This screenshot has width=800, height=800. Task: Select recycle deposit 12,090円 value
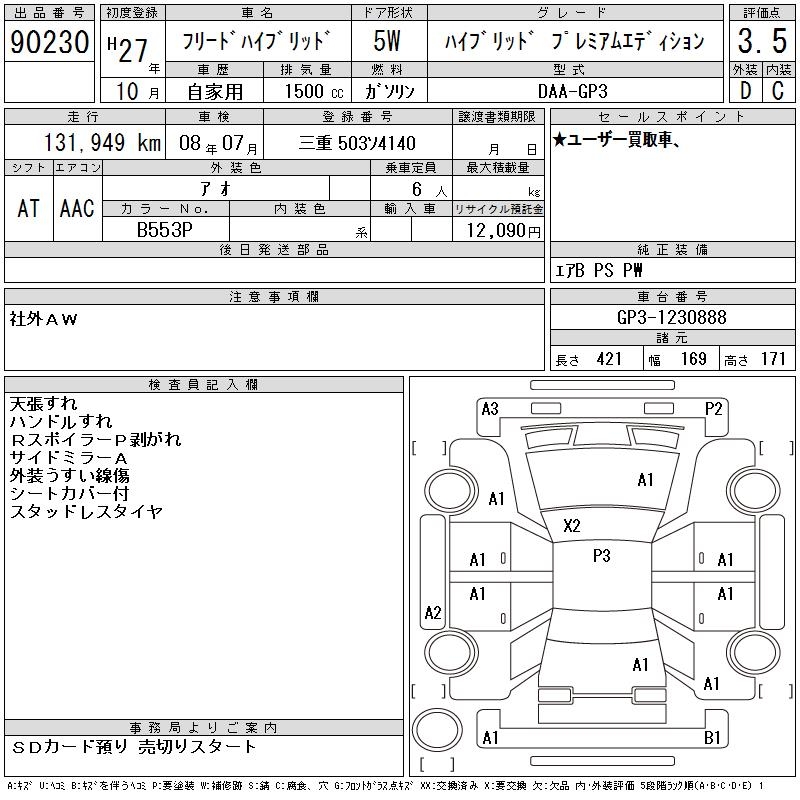[499, 231]
